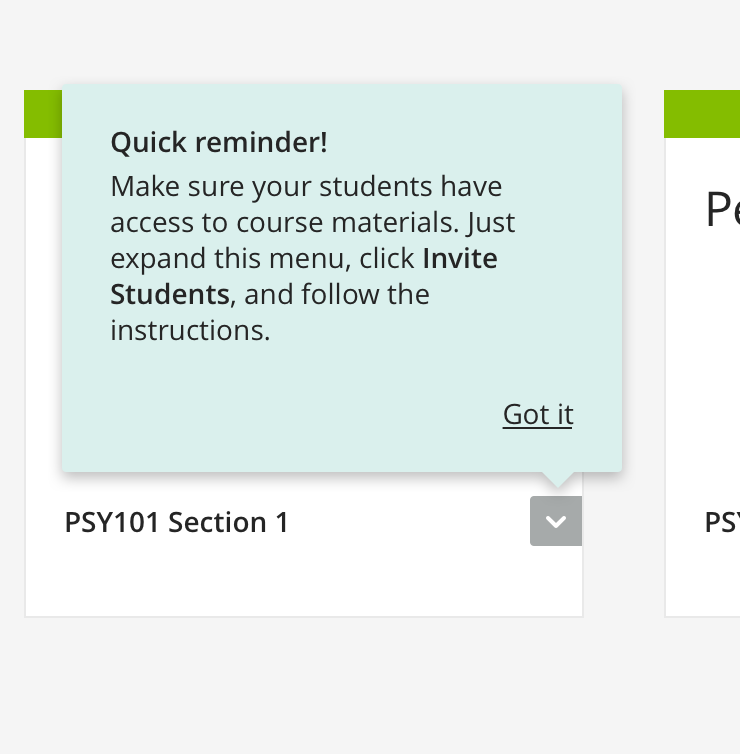Image resolution: width=740 pixels, height=754 pixels.
Task: Dismiss the reminder with Got it
Action: [537, 414]
